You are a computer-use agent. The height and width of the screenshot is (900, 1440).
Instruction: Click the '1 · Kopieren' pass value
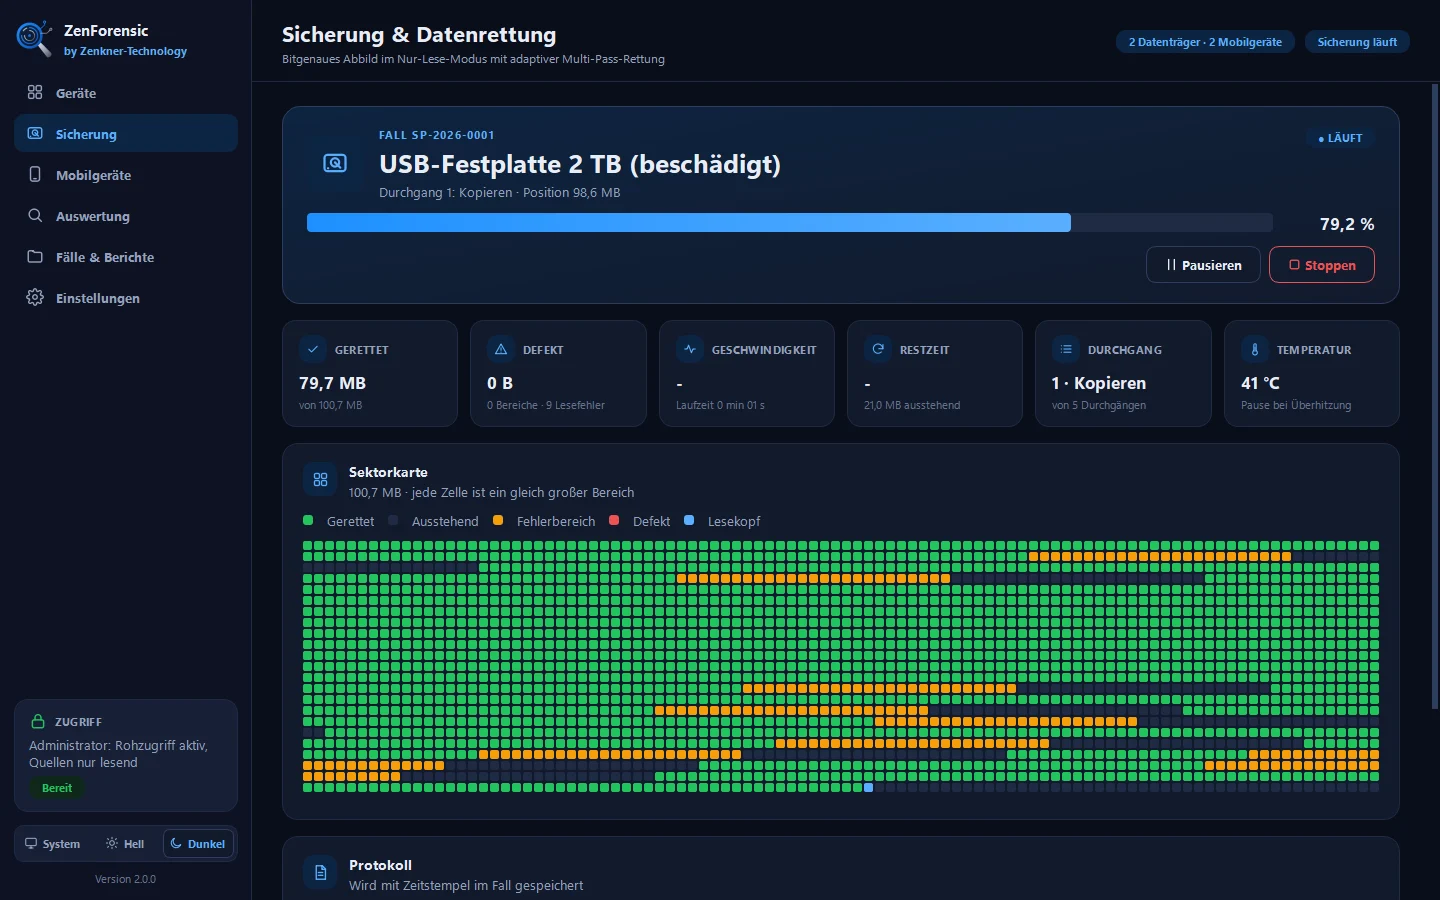tap(1098, 383)
